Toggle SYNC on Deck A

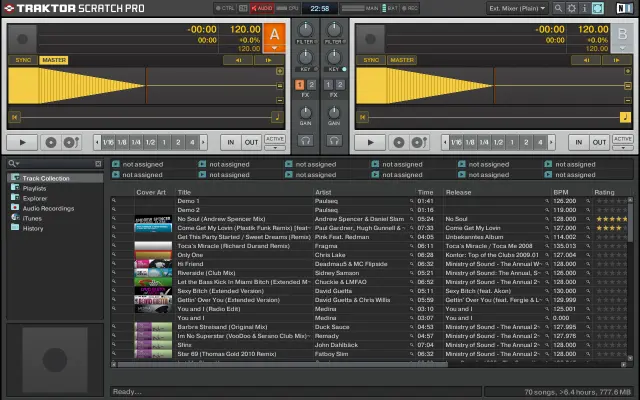point(23,60)
